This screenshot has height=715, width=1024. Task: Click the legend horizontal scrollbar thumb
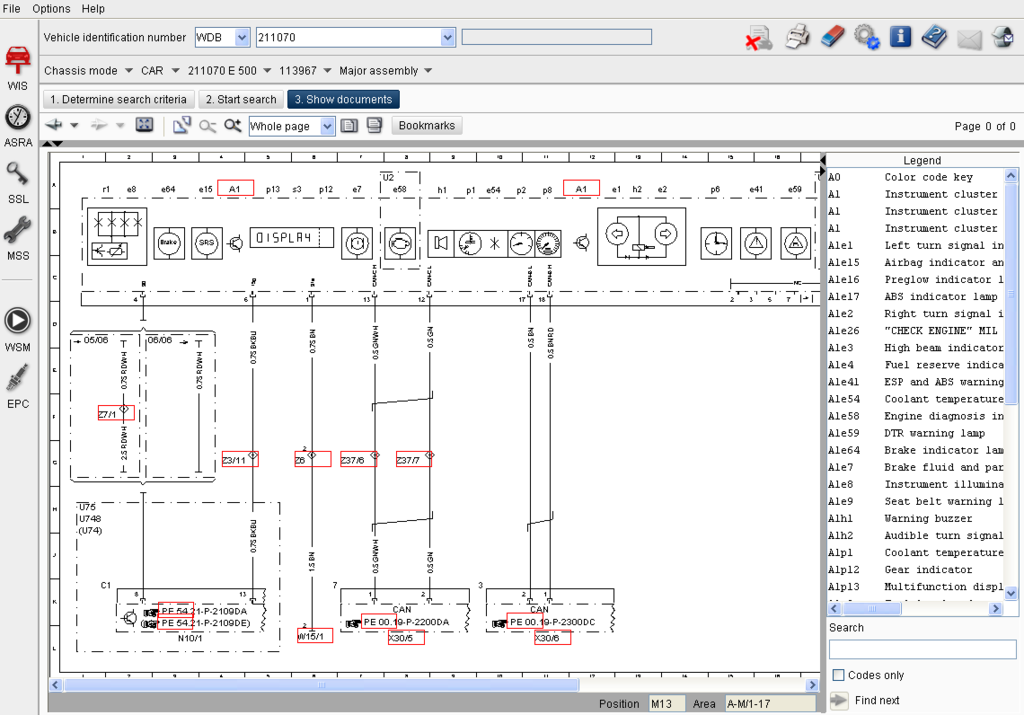coord(872,609)
